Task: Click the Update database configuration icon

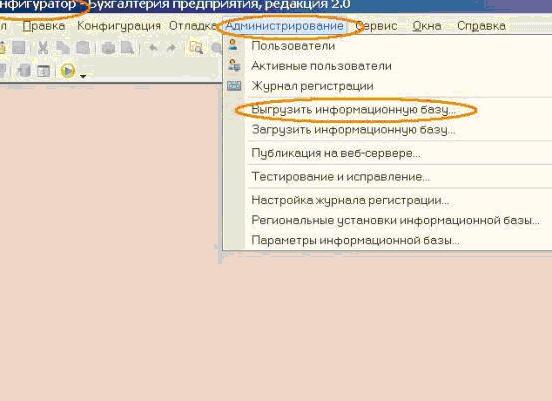Action: click(24, 71)
